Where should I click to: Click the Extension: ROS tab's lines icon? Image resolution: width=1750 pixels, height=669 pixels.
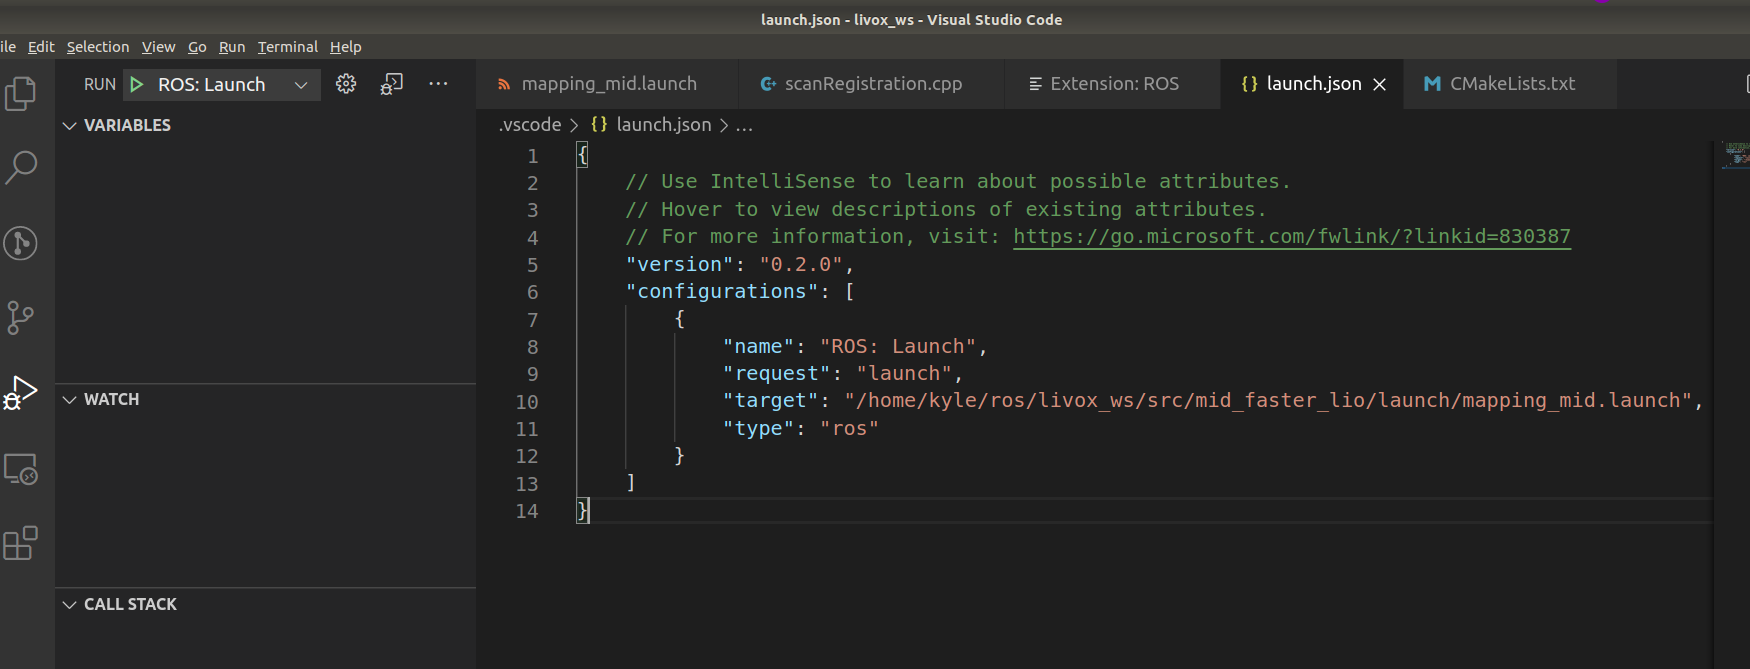click(1035, 84)
